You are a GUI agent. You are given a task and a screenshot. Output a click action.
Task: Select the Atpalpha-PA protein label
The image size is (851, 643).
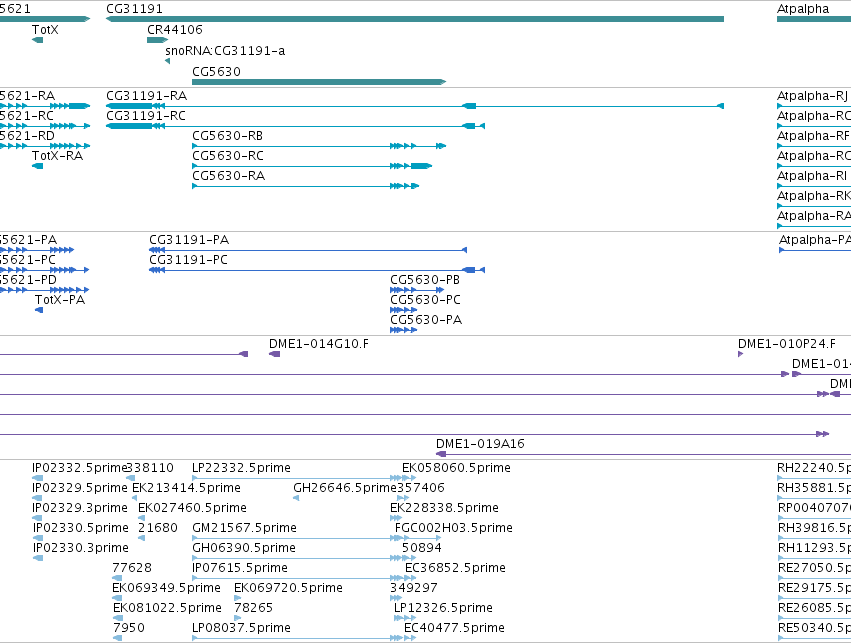815,240
